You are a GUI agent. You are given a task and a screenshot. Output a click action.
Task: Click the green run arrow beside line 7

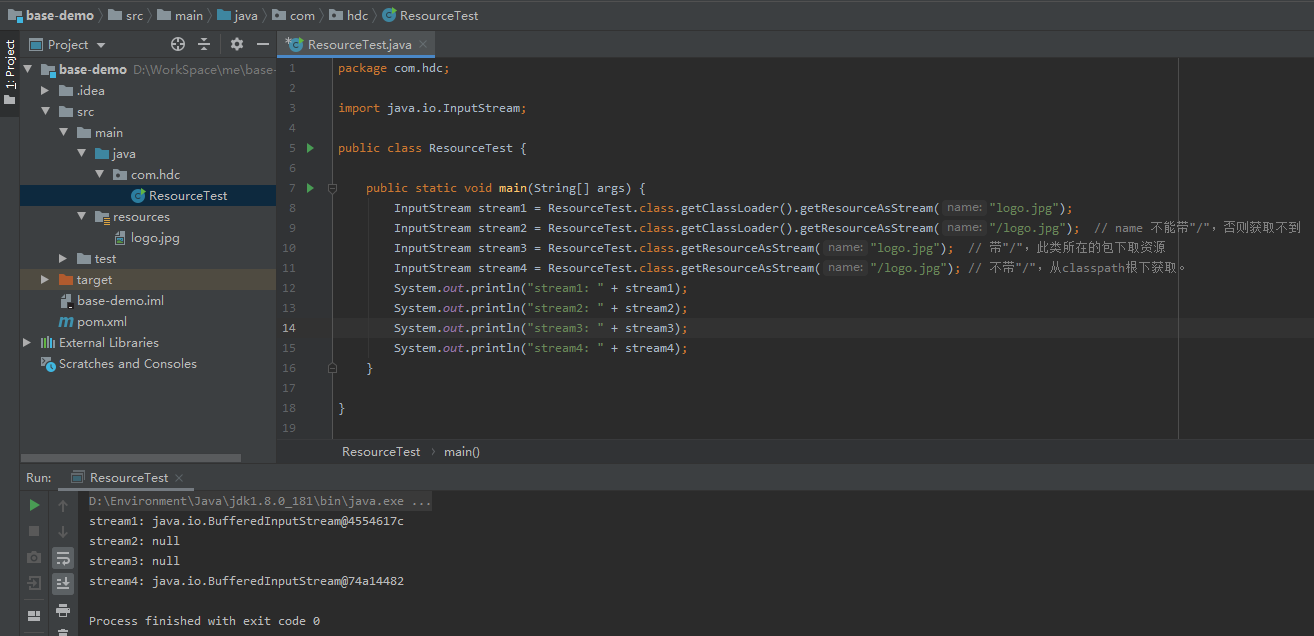point(310,188)
